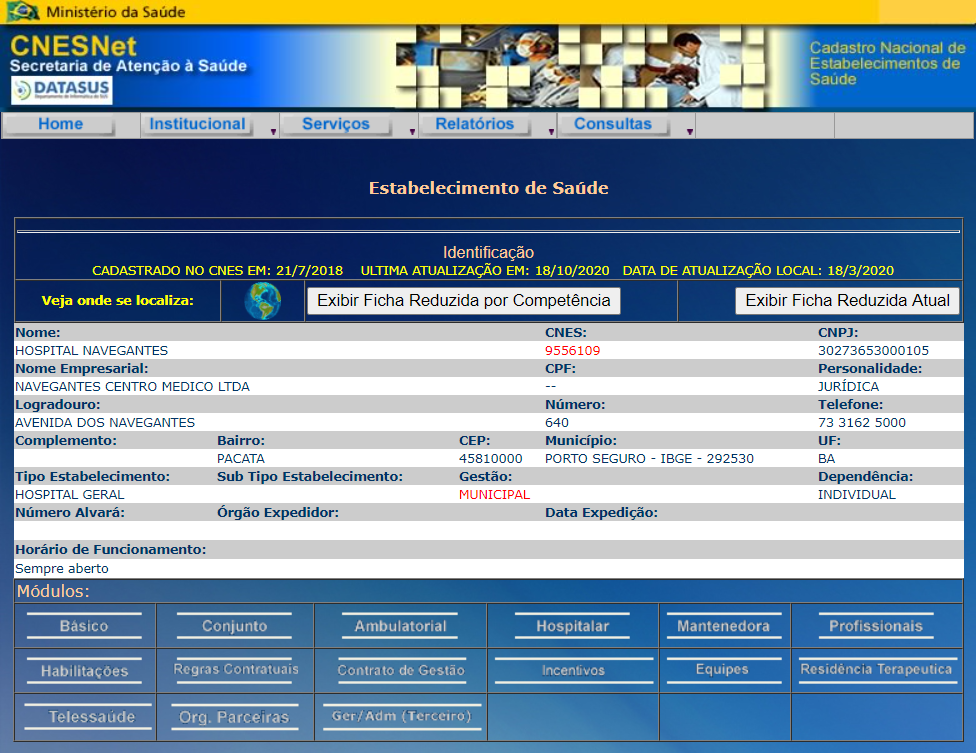
Task: Click the CNPJ value 30273653000105
Action: point(873,350)
